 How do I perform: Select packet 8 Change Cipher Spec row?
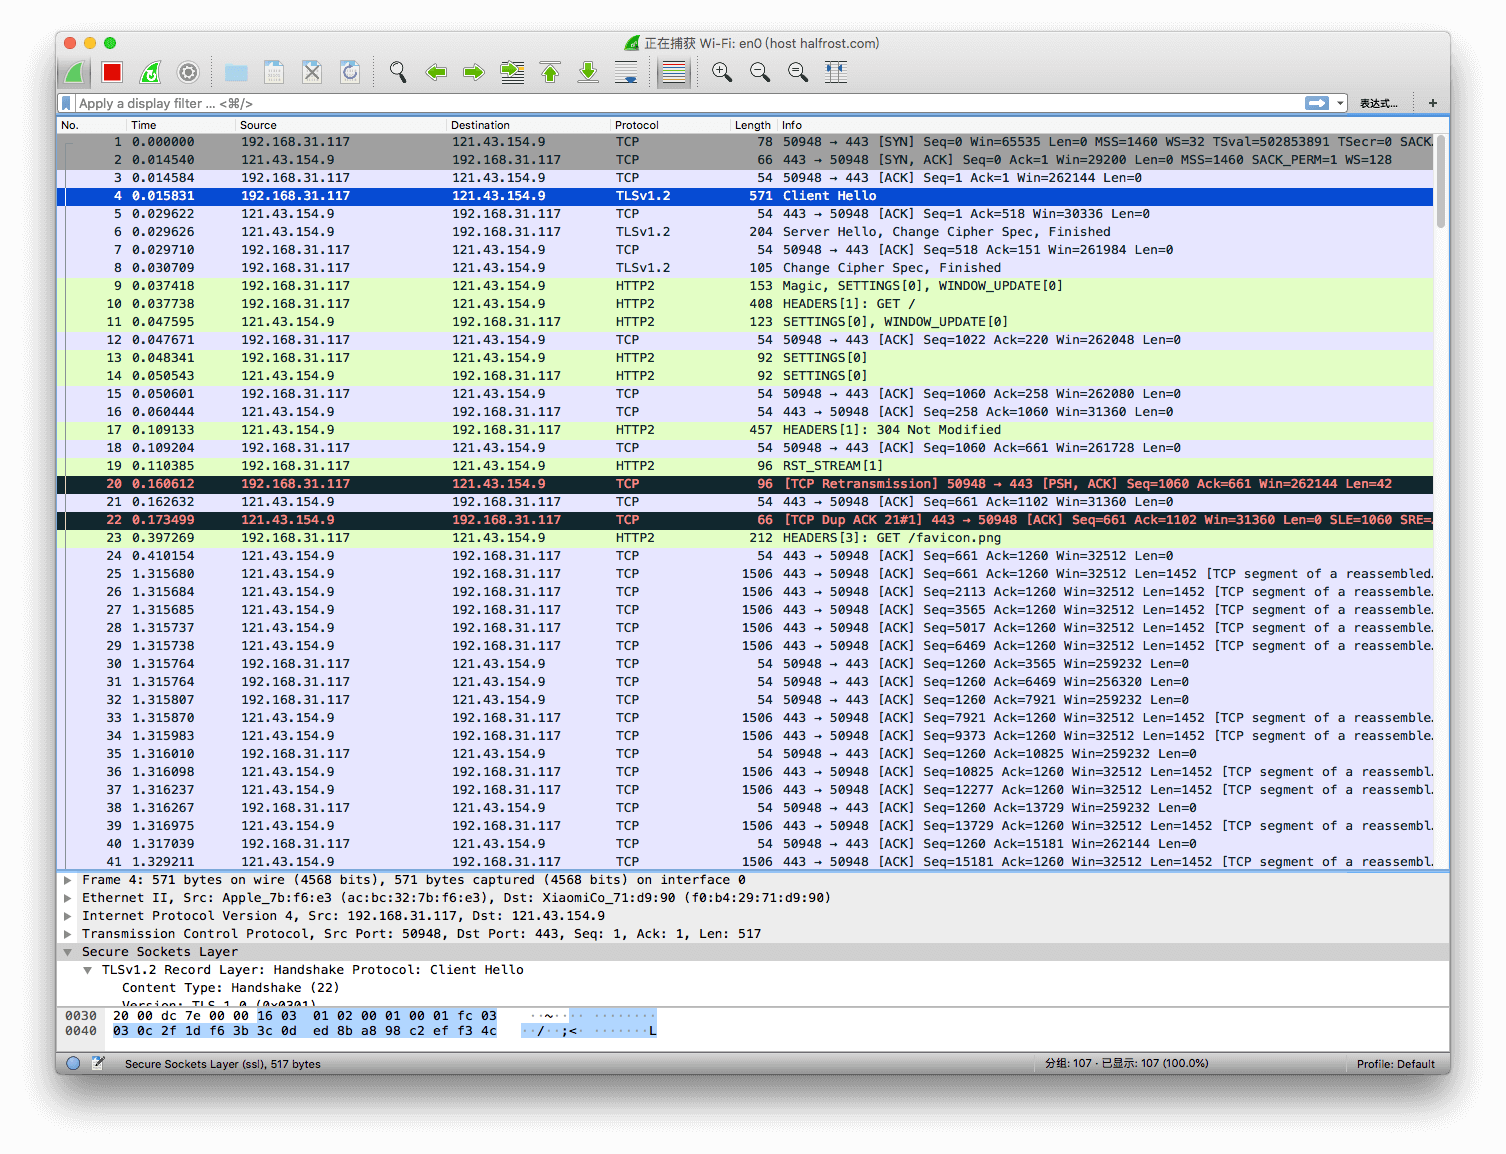(745, 268)
